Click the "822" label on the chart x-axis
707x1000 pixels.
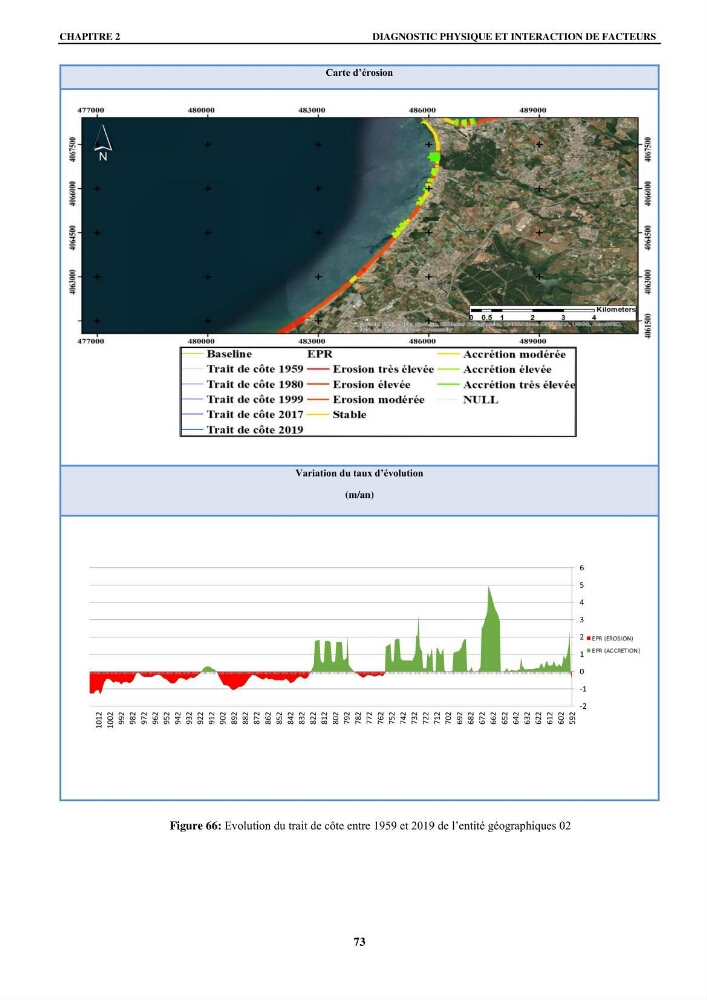313,718
